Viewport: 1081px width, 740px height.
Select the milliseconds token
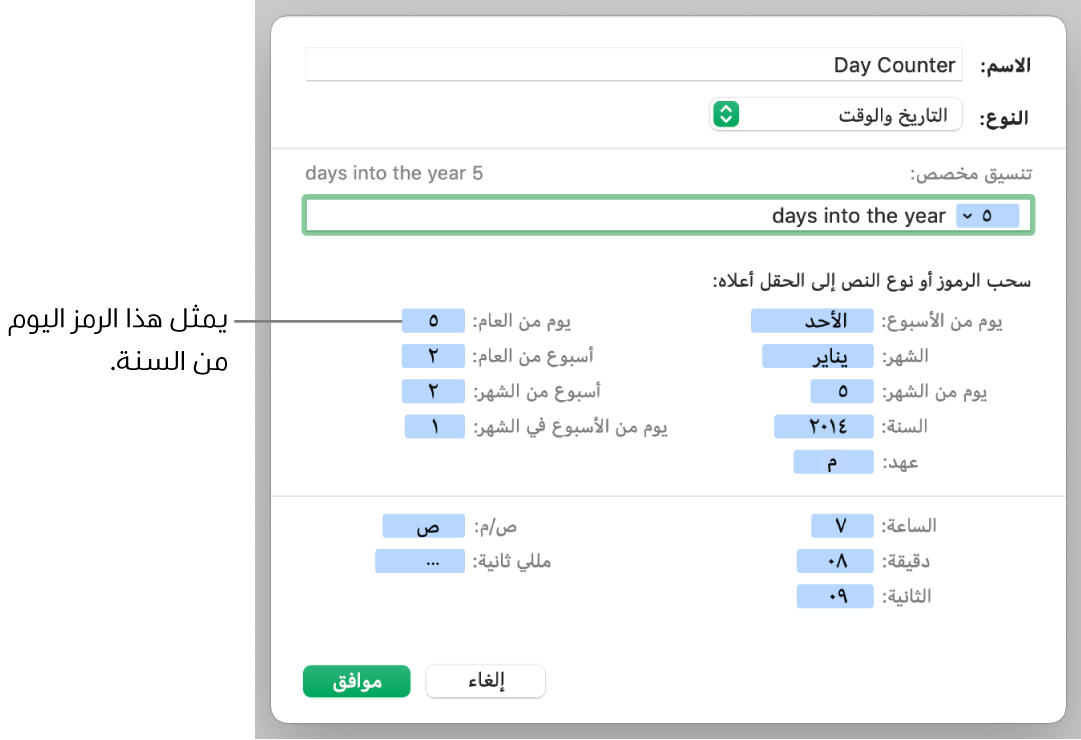pos(419,561)
